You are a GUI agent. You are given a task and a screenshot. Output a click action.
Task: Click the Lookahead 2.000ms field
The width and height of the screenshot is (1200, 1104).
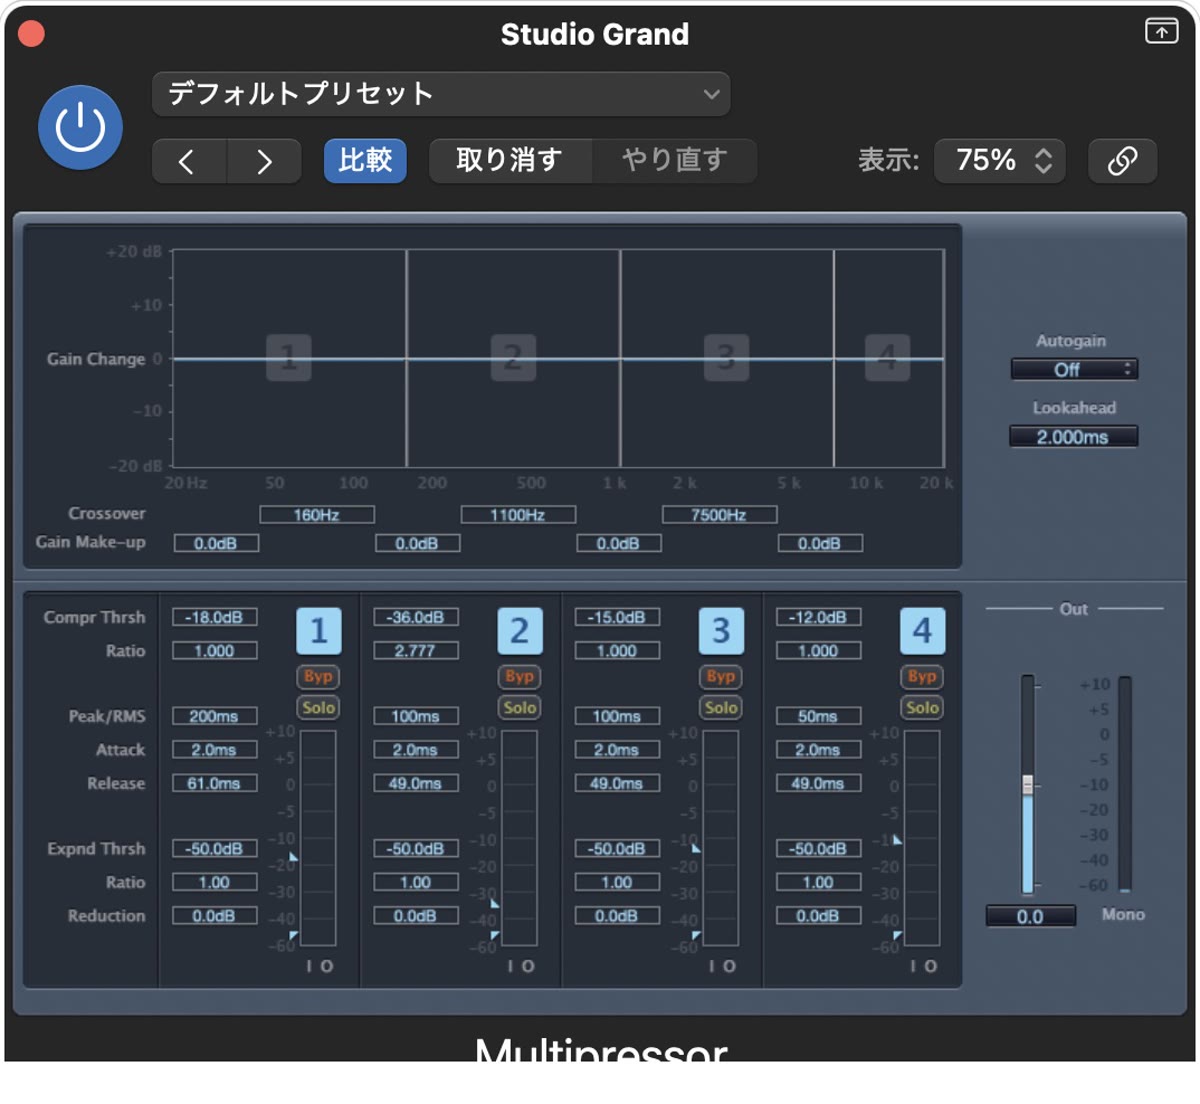(1073, 437)
